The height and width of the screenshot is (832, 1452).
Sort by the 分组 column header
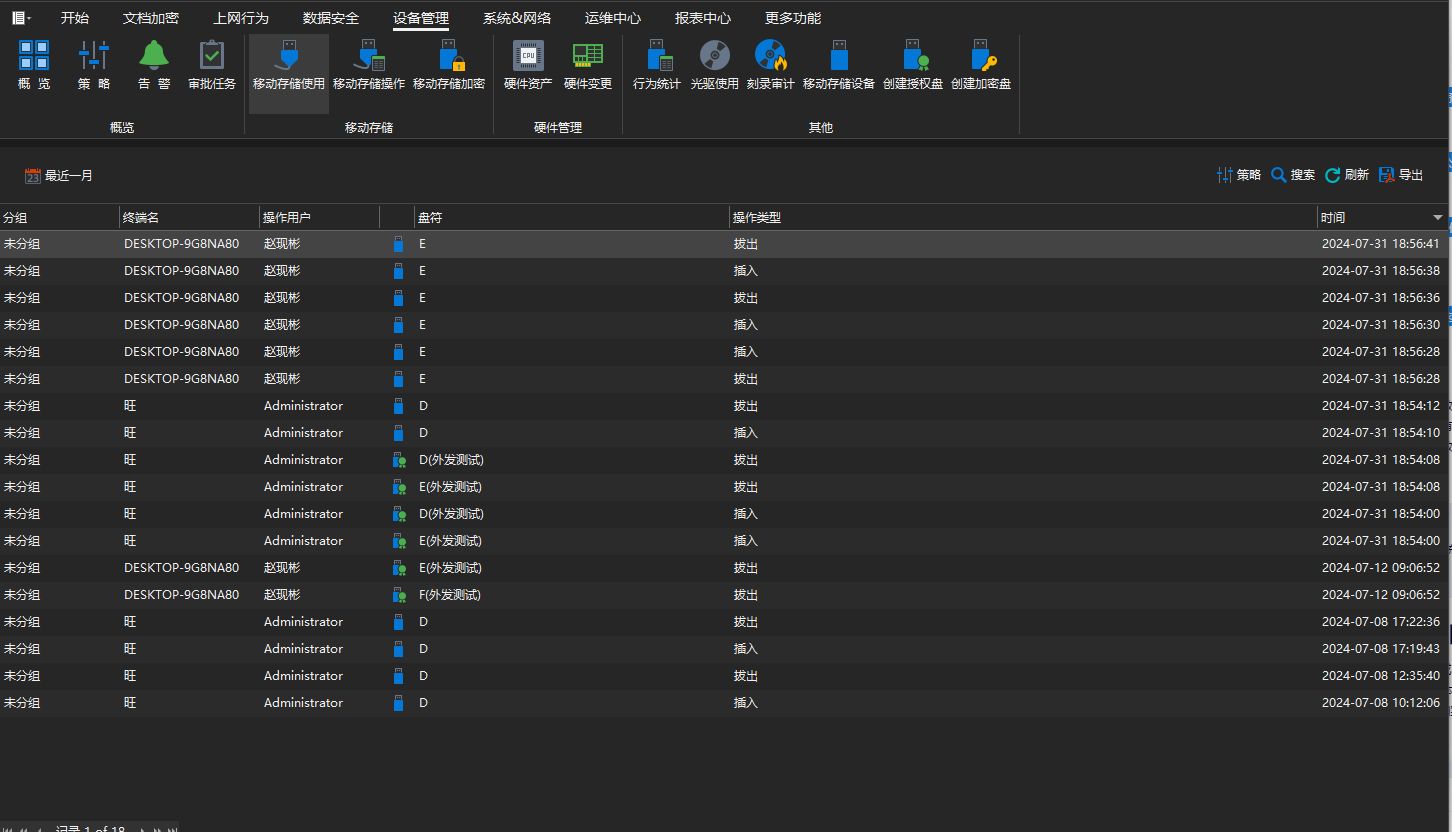60,217
